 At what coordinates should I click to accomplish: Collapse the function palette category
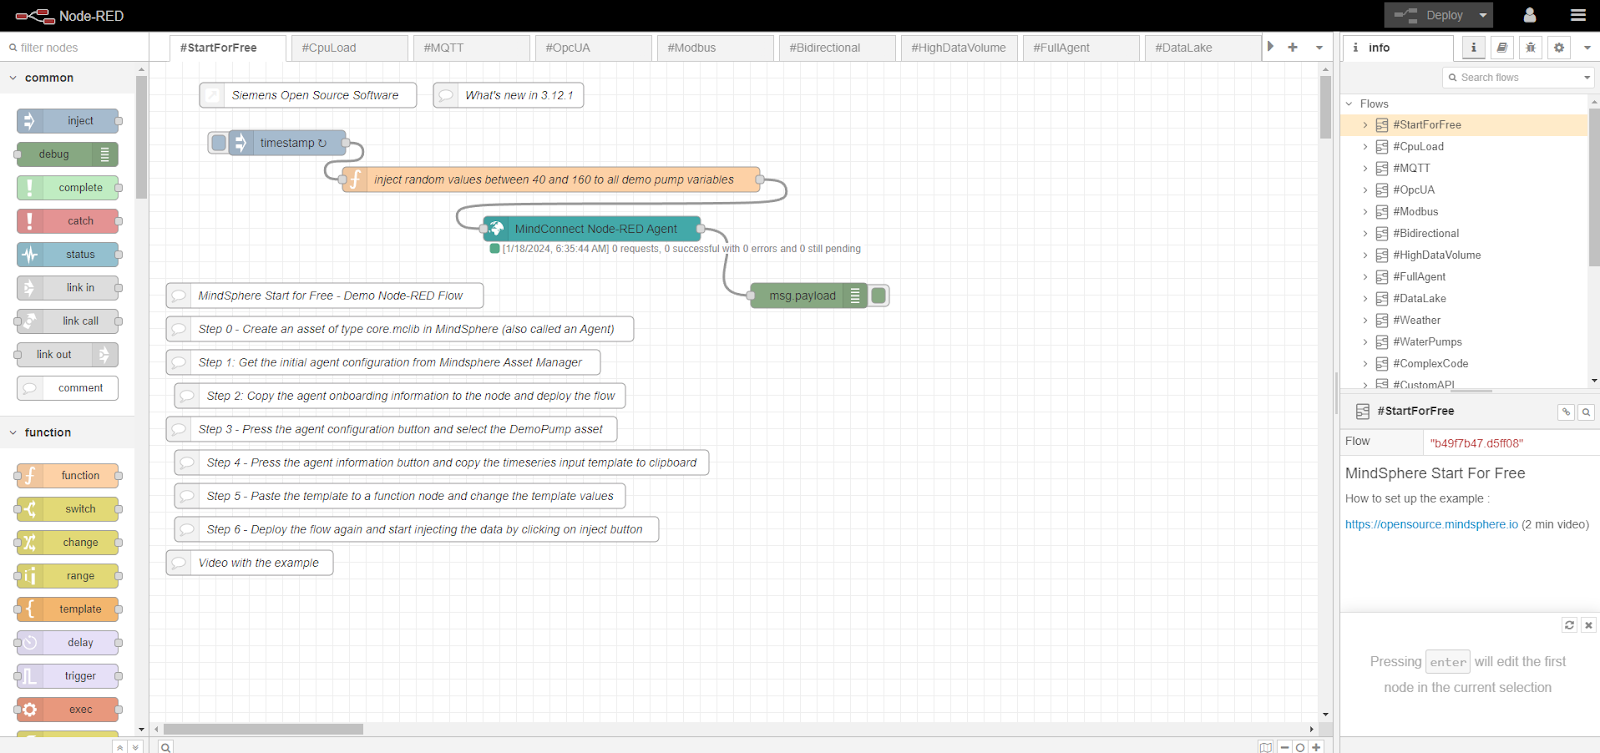click(x=13, y=433)
